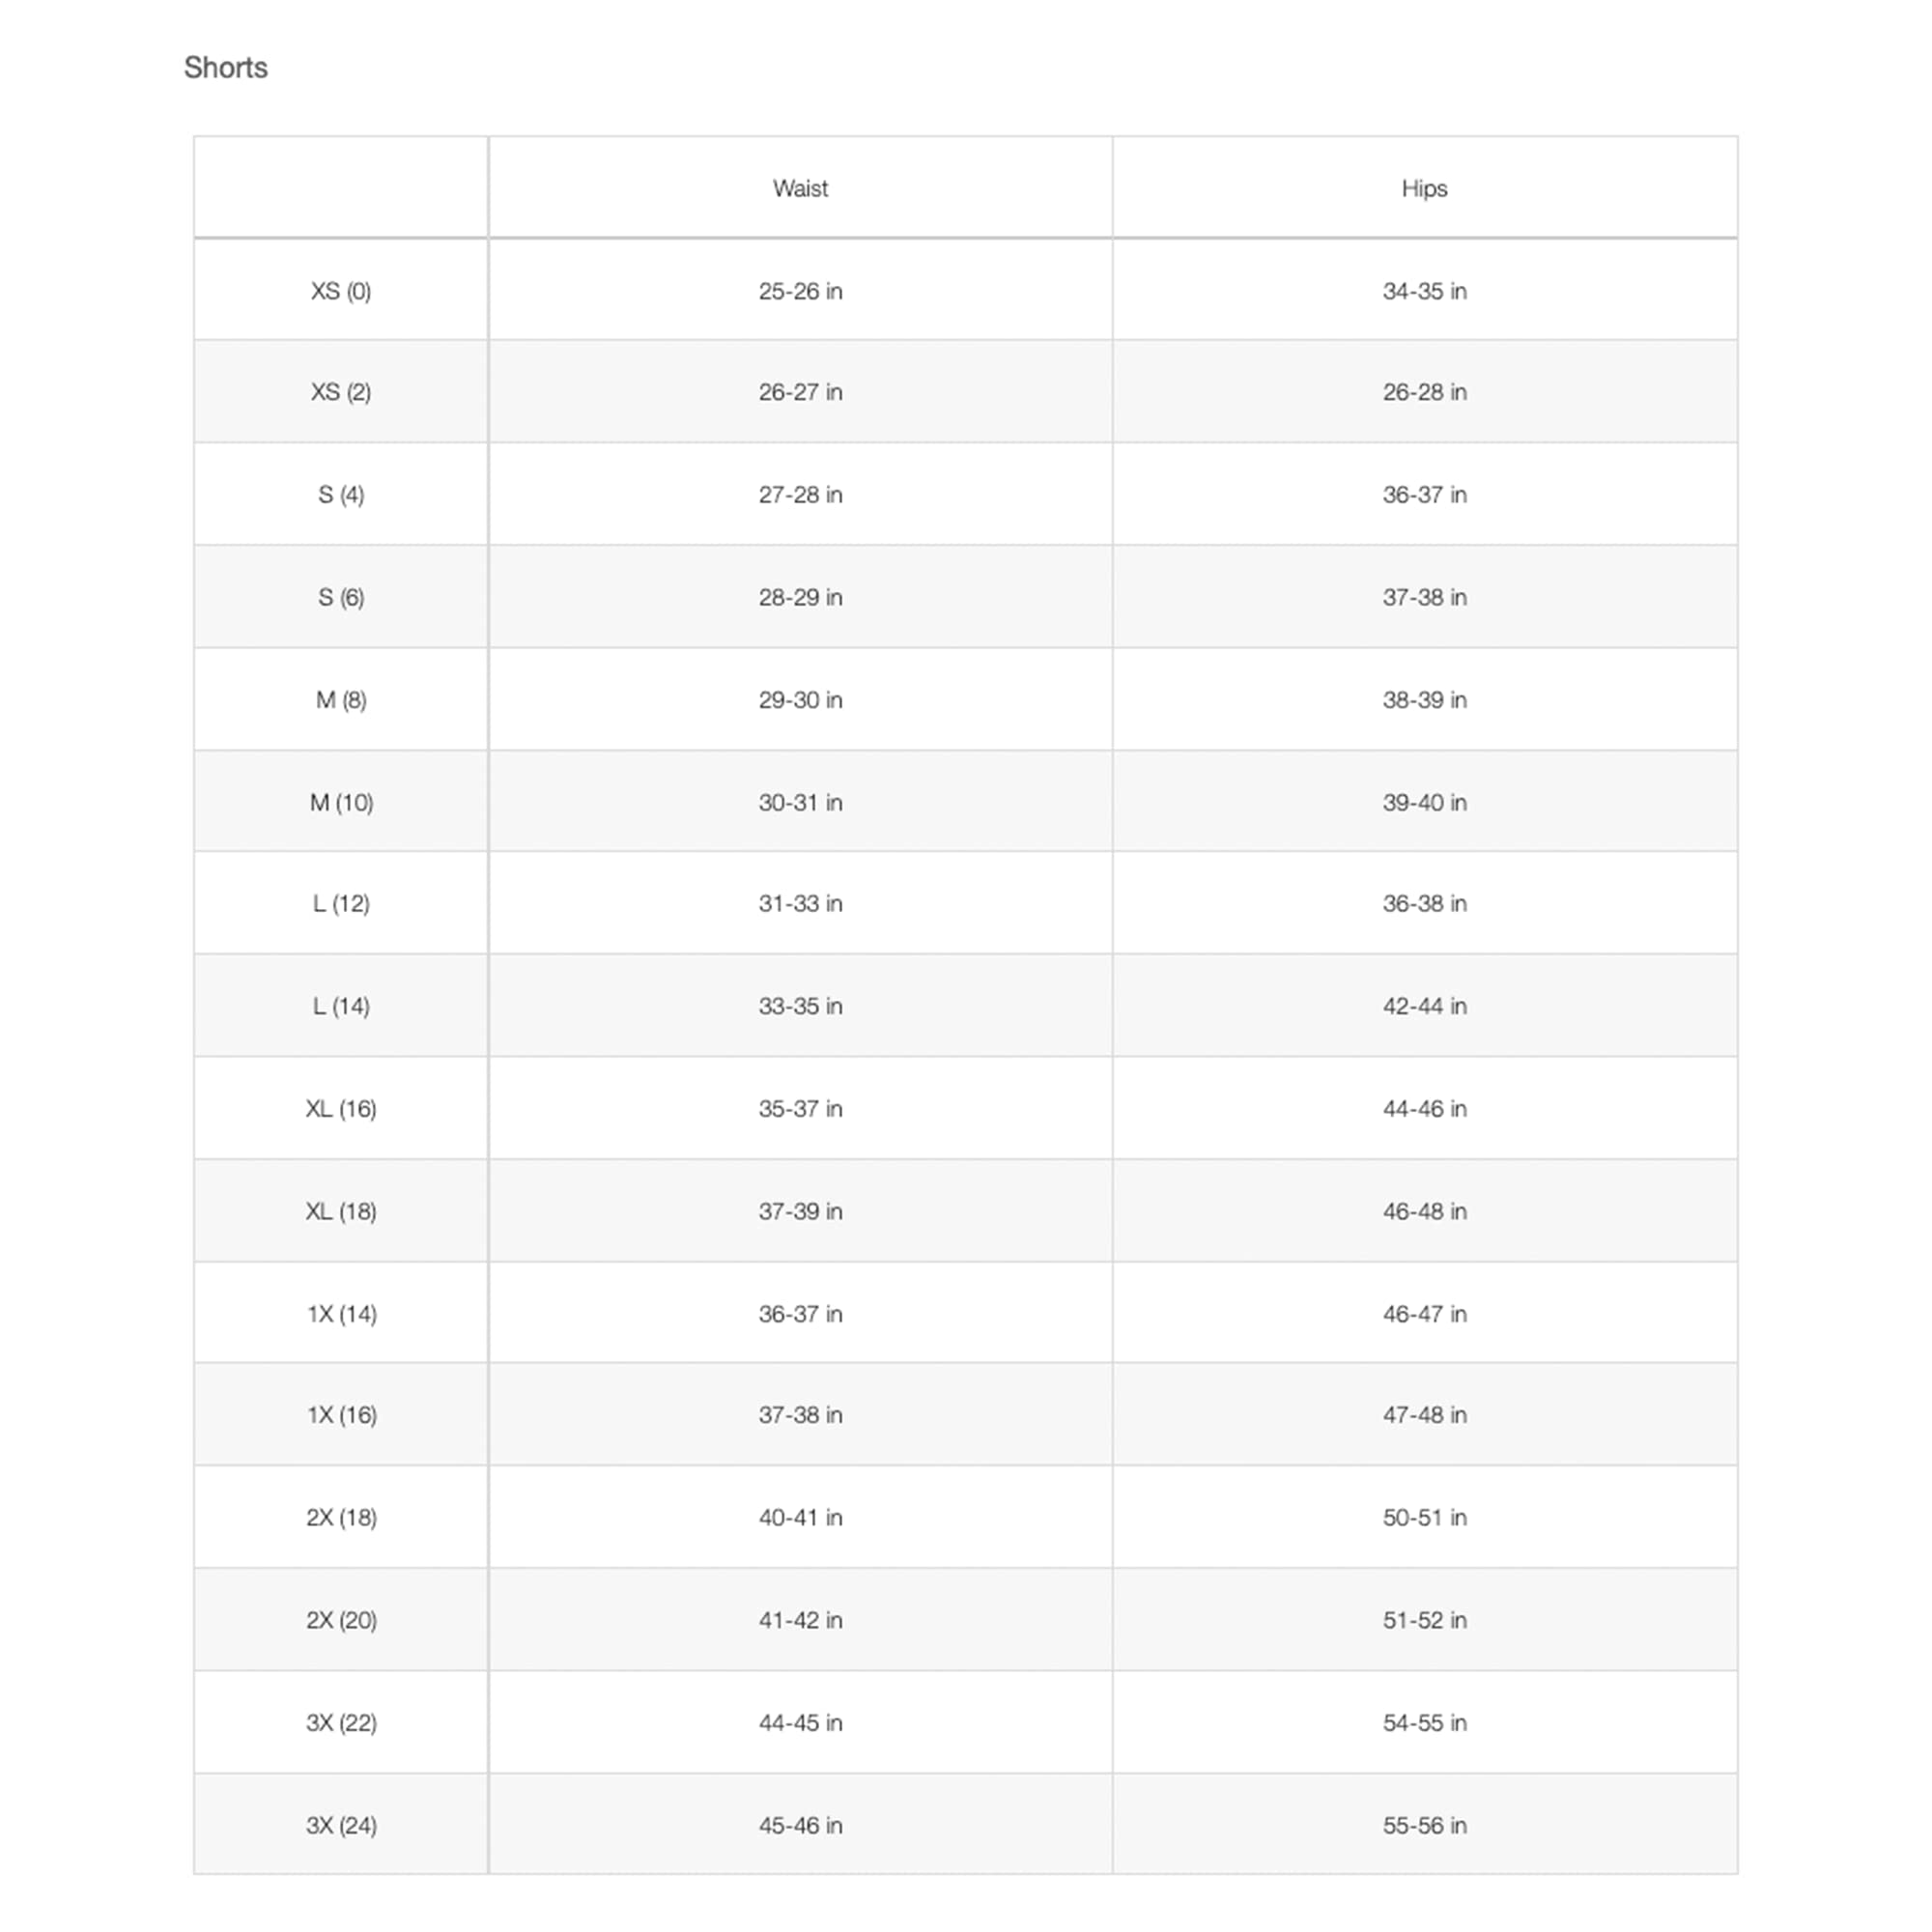The image size is (1932, 1932).
Task: Click the 3X (24) size label
Action: point(341,1825)
